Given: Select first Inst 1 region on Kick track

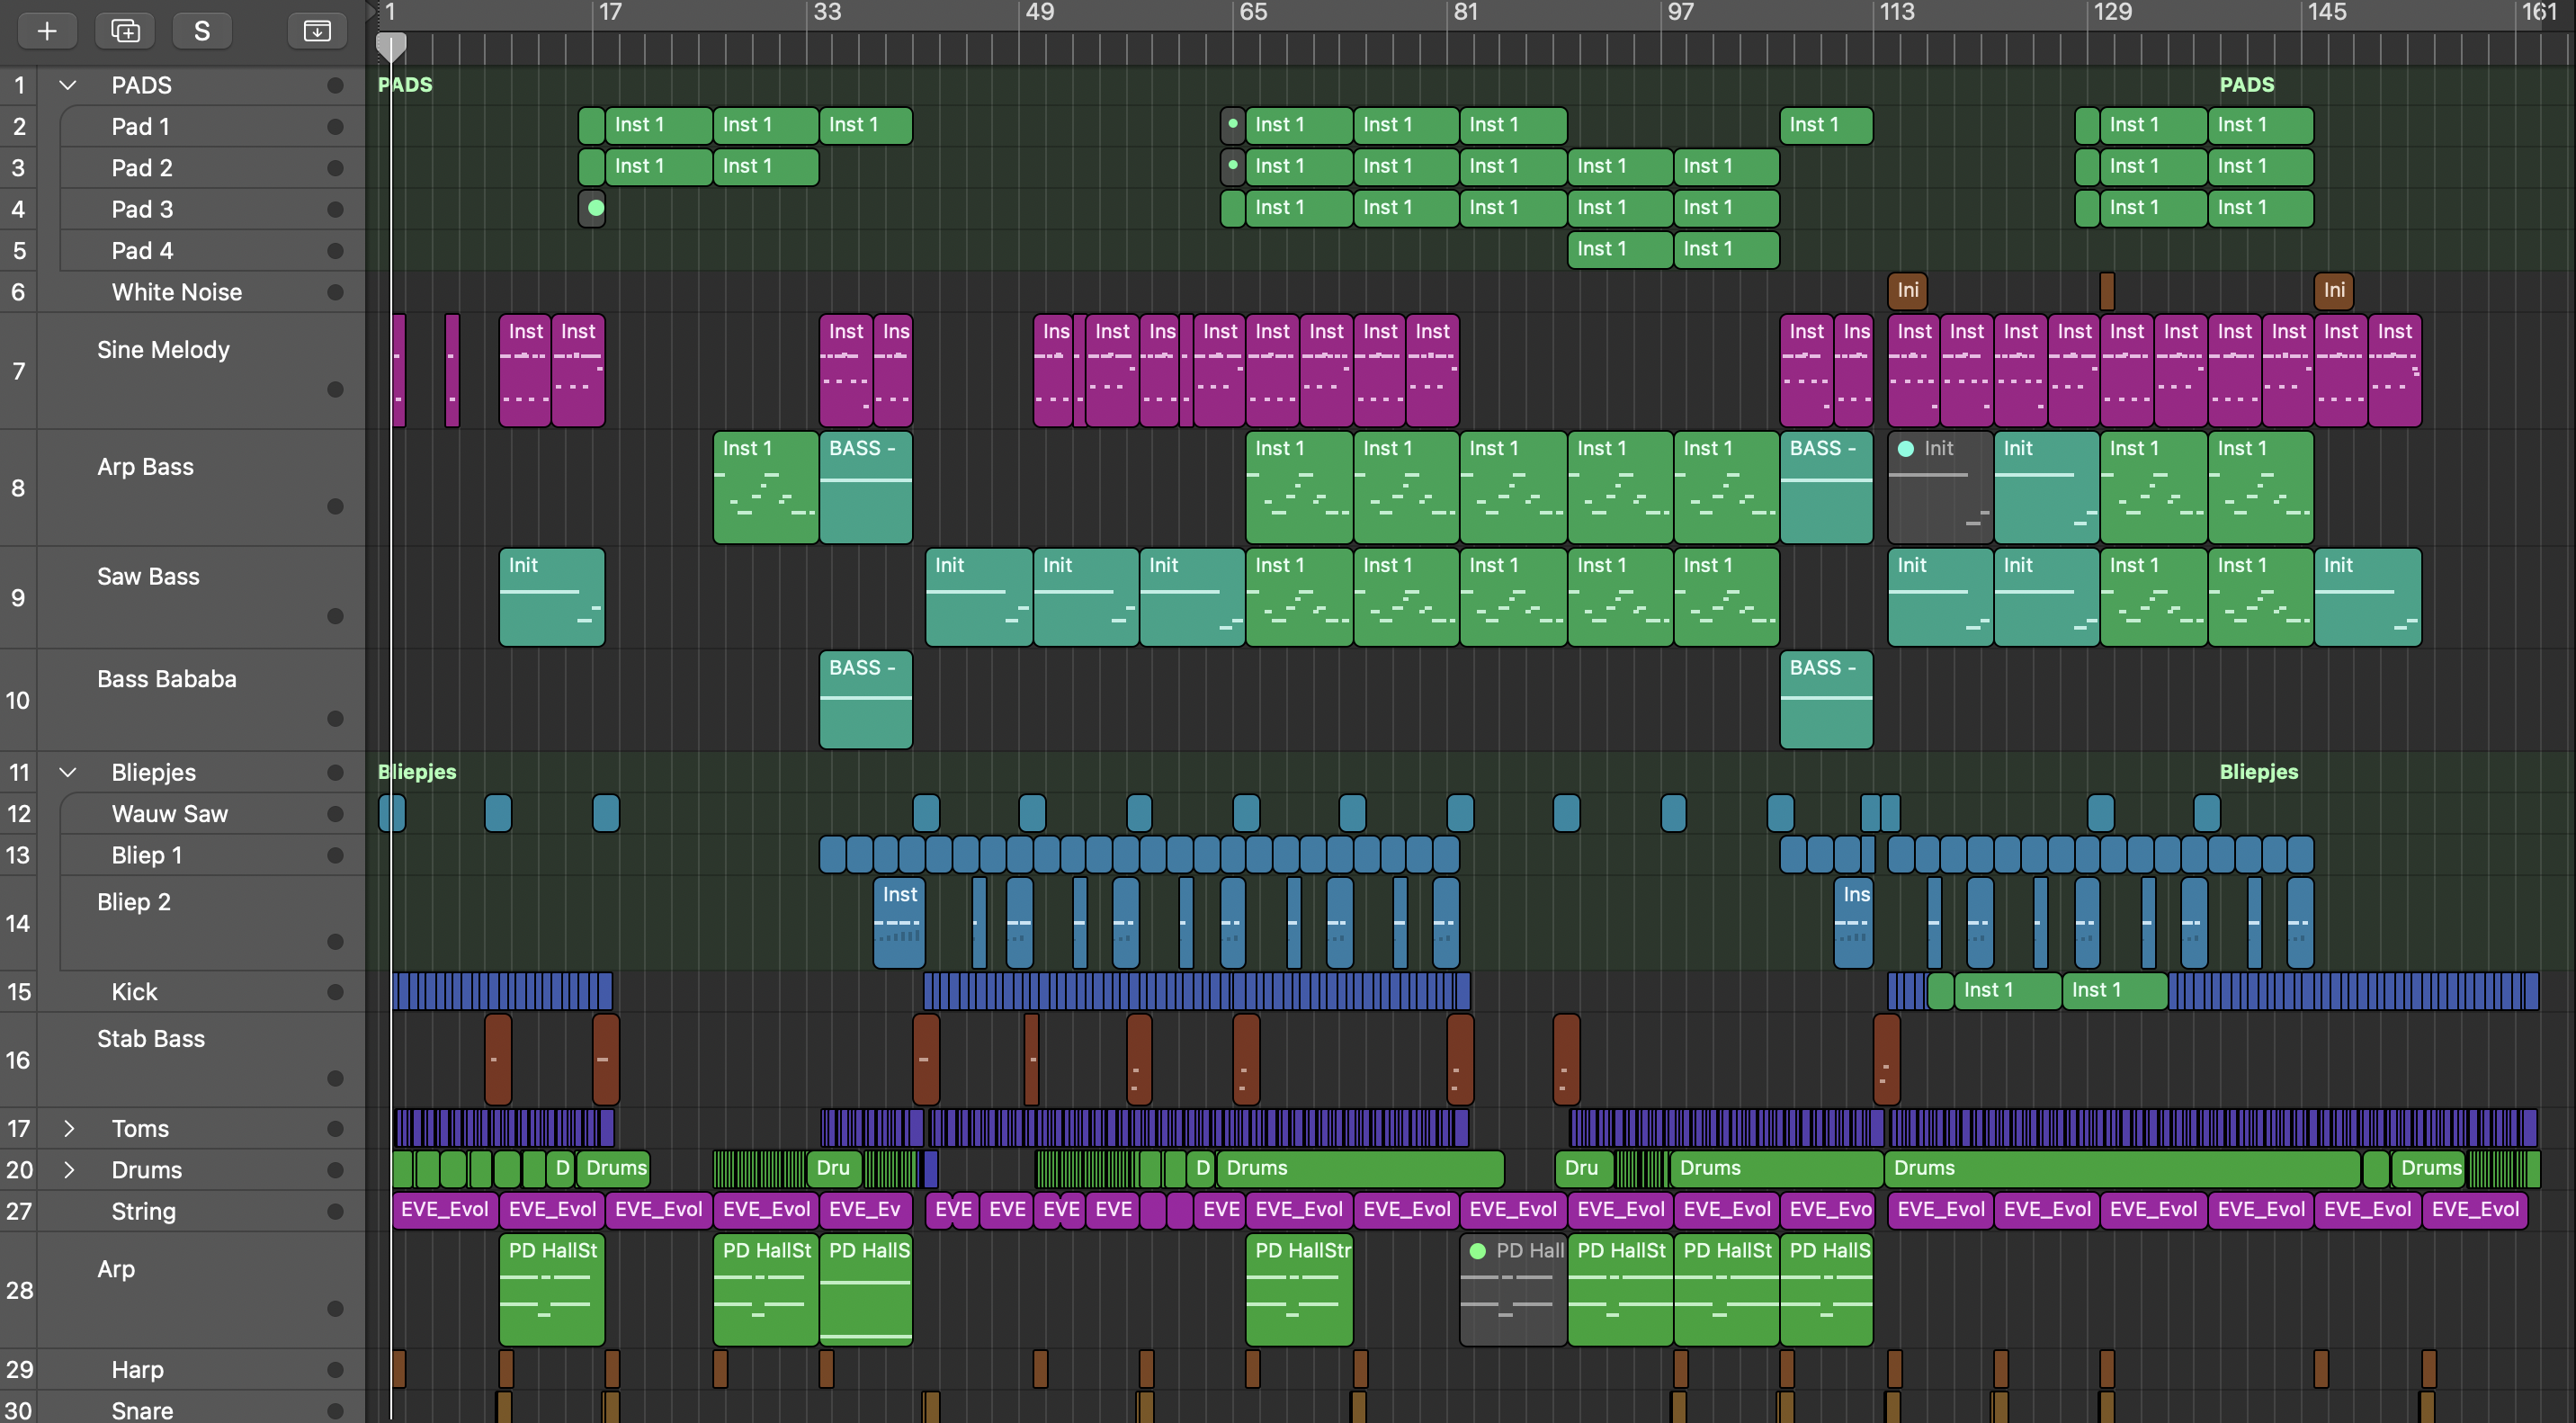Looking at the screenshot, I should coord(2007,990).
